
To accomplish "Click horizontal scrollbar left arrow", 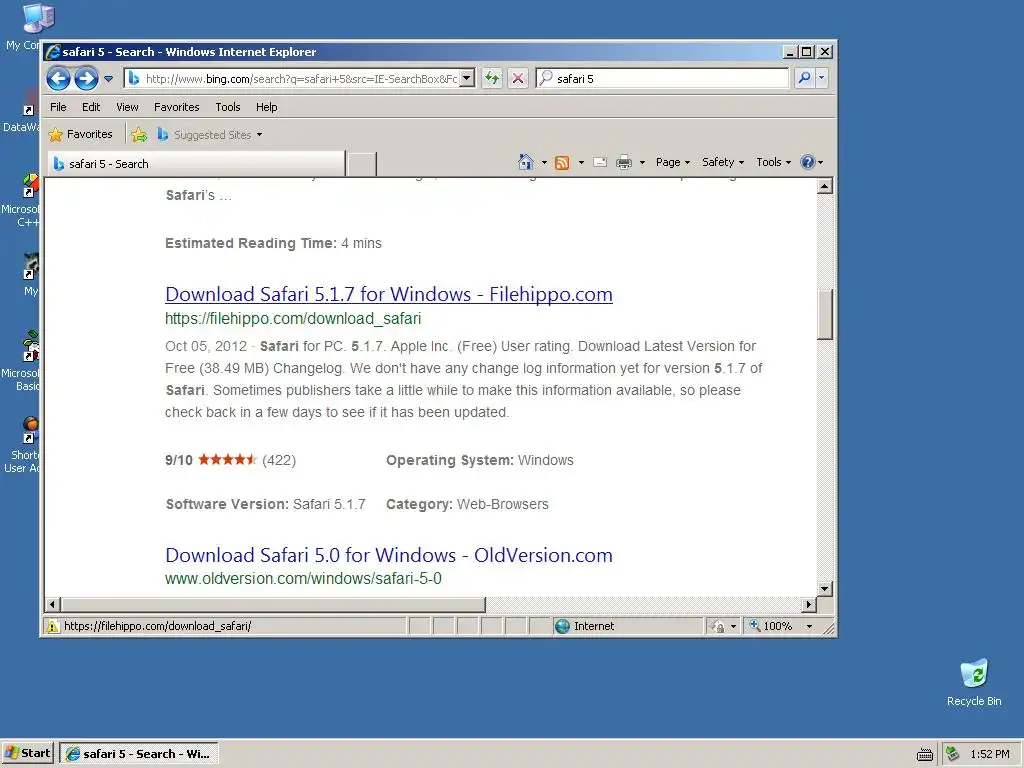I will [x=53, y=605].
